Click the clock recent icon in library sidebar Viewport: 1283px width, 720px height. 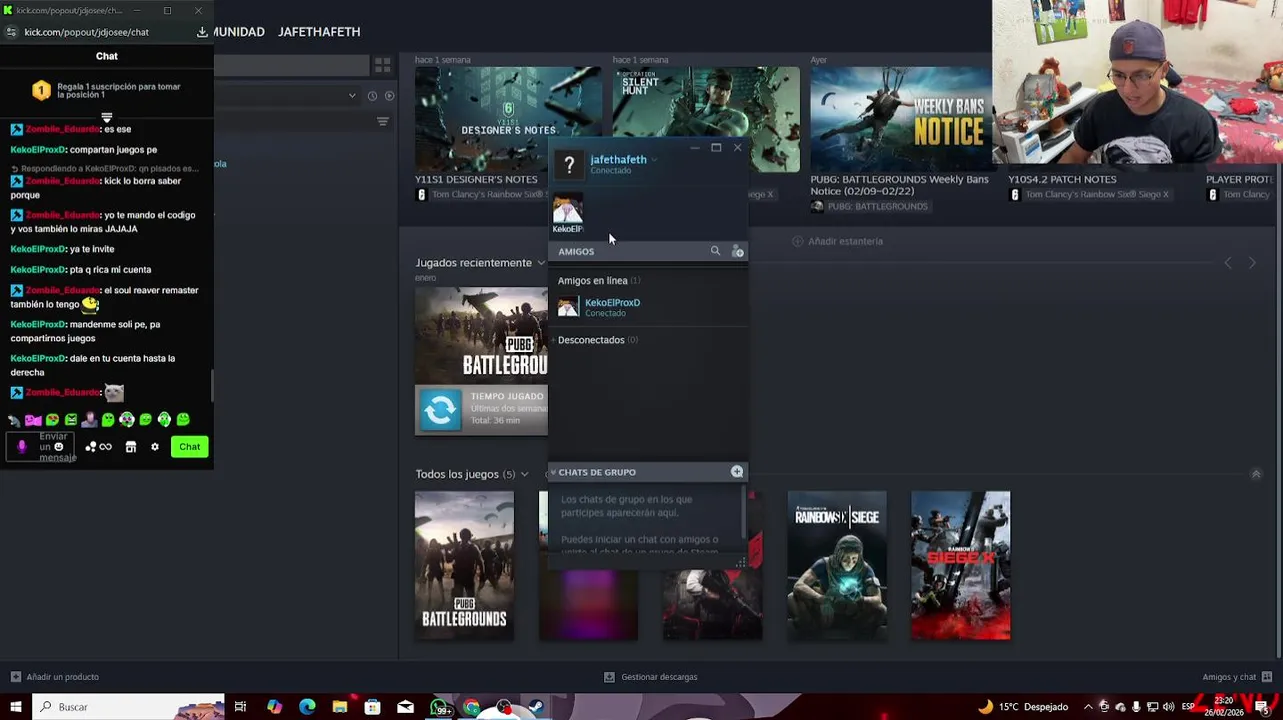372,96
